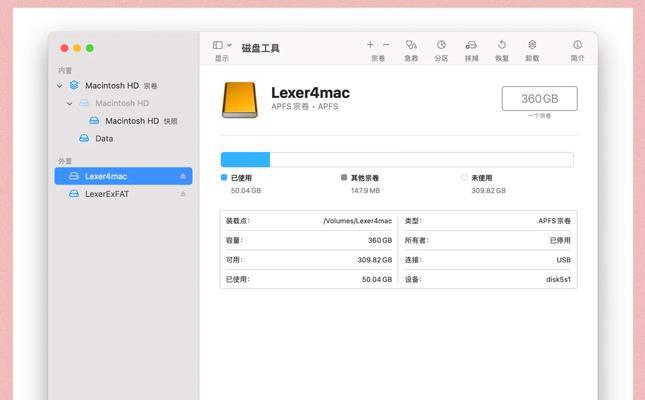Select Macintosh HD 快照 snapshot row
The image size is (645, 400).
pos(123,121)
